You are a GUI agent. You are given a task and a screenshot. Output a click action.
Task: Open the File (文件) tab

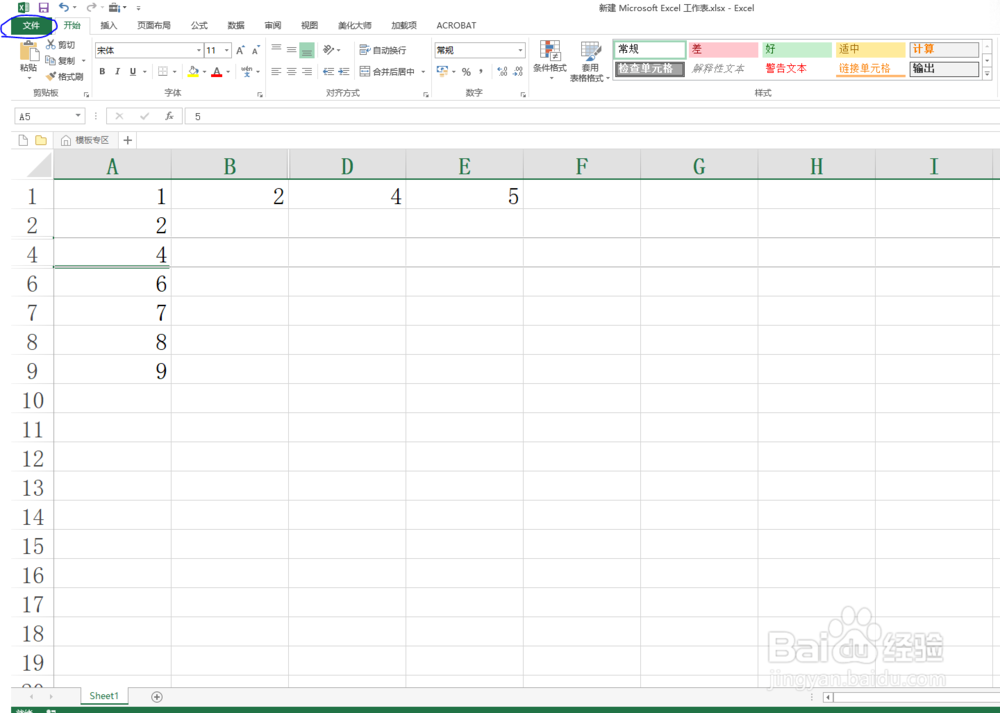[31, 26]
